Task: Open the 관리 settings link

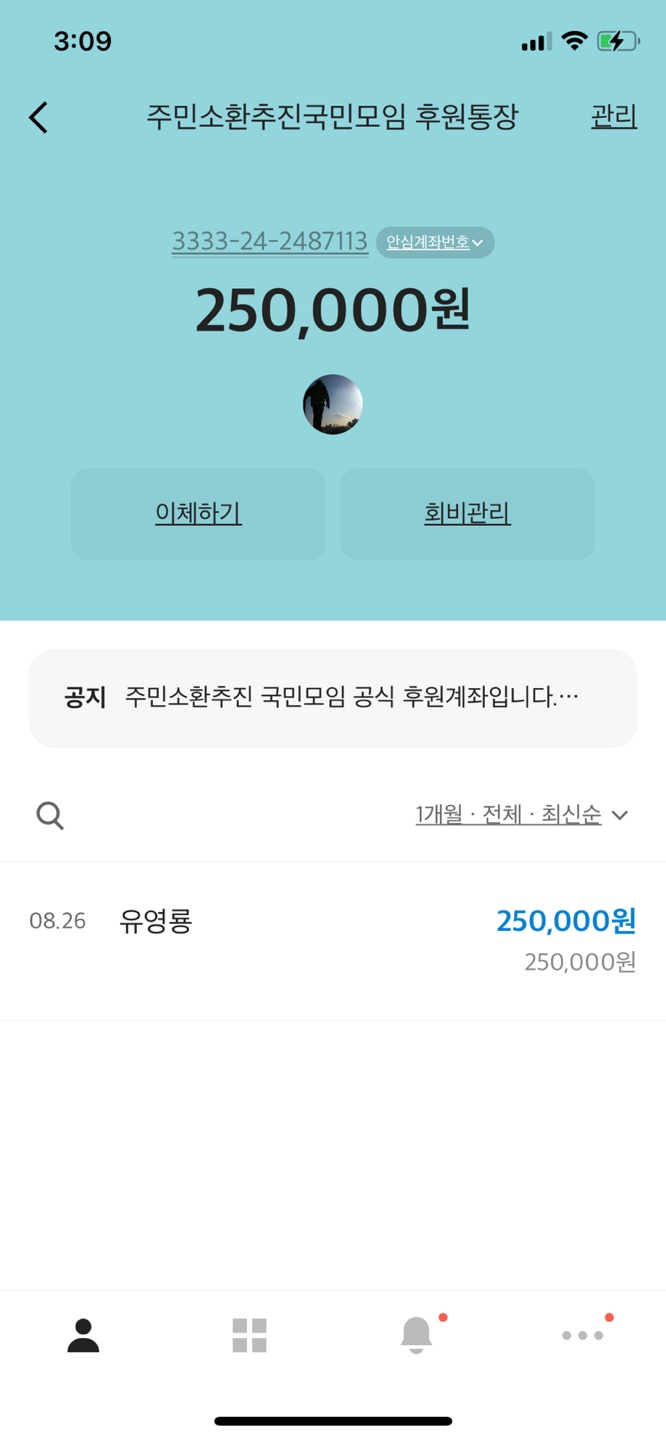Action: pyautogui.click(x=613, y=117)
